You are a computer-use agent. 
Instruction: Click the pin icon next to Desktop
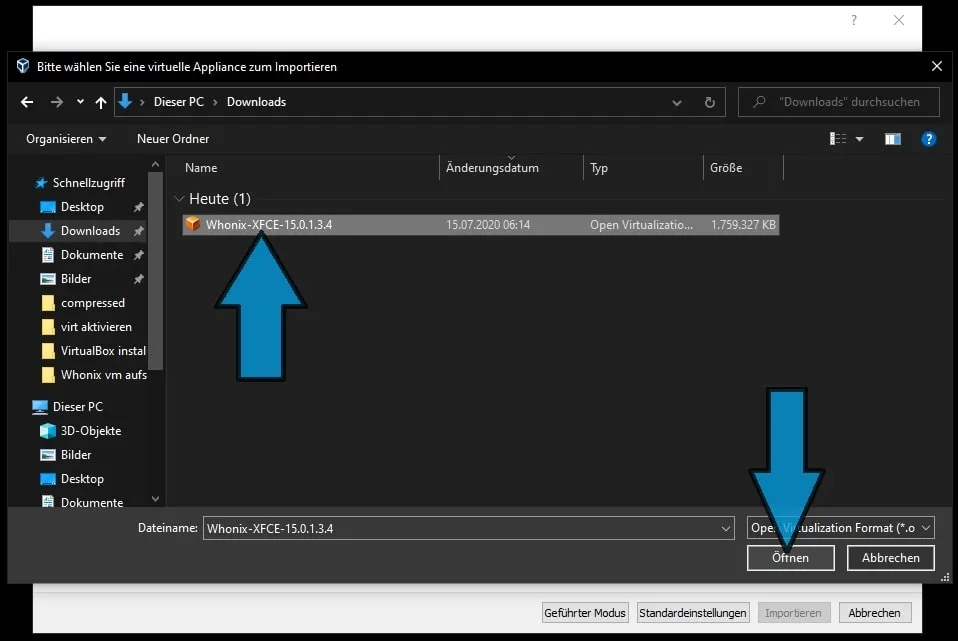pos(139,207)
